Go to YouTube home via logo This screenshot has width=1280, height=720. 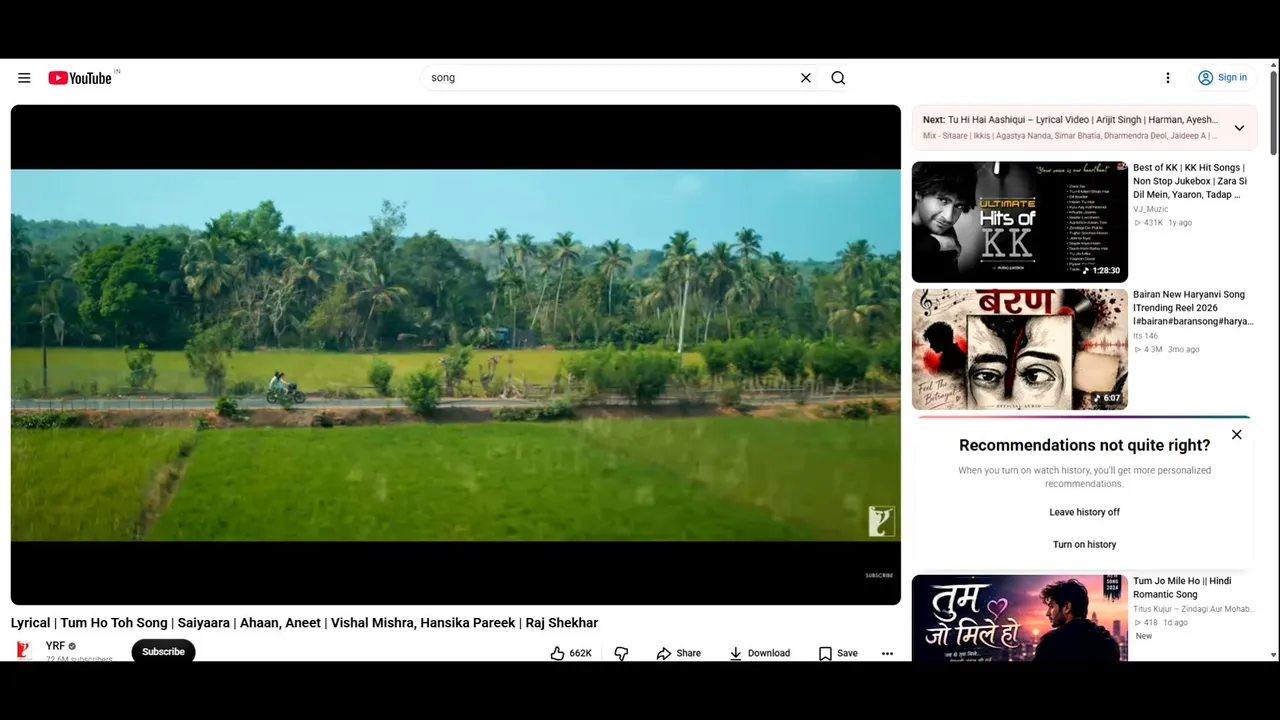coord(80,78)
